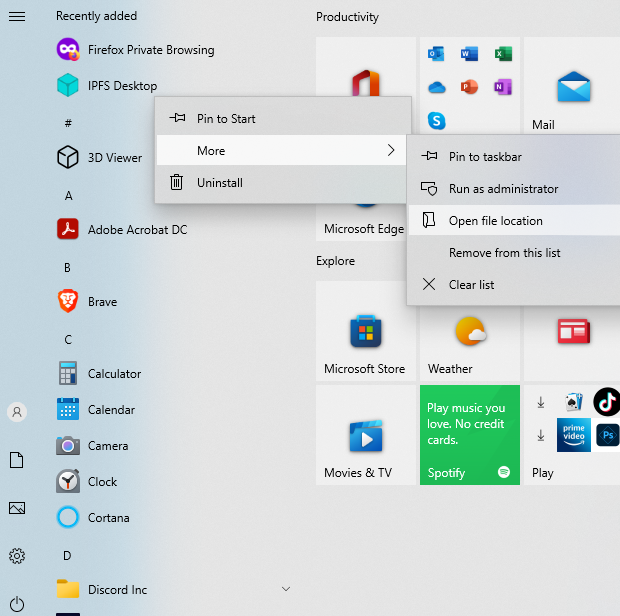Select Pin to Start

click(x=283, y=118)
